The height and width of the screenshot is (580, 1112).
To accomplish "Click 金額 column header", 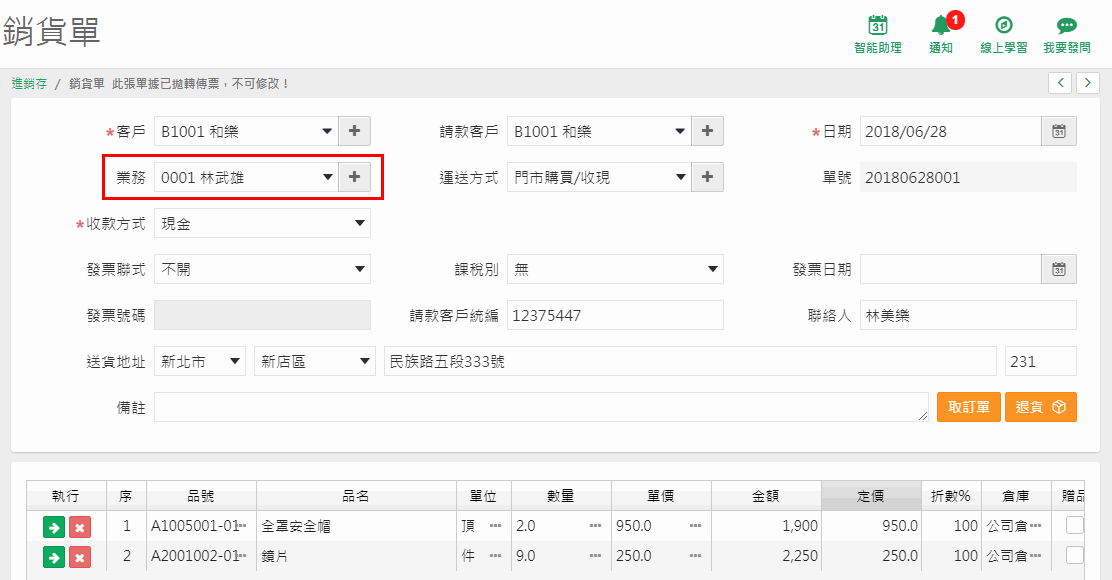I will click(766, 496).
